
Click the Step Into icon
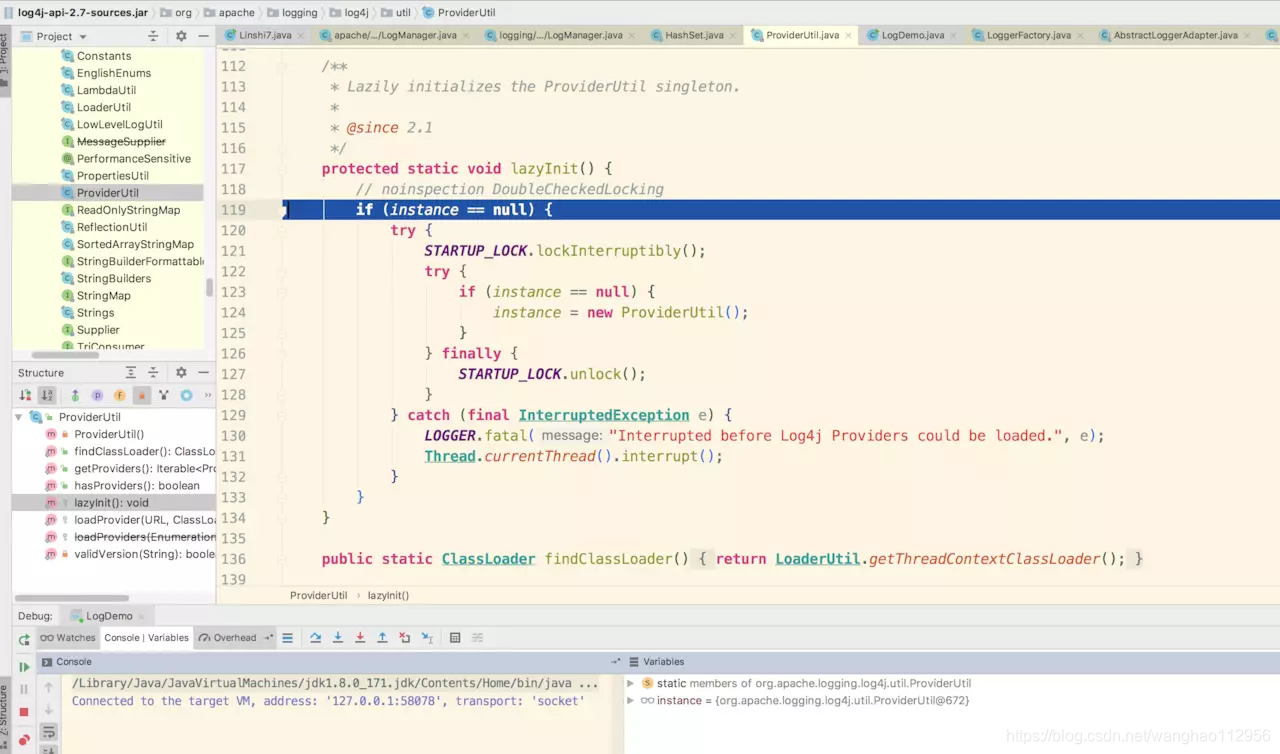(338, 638)
